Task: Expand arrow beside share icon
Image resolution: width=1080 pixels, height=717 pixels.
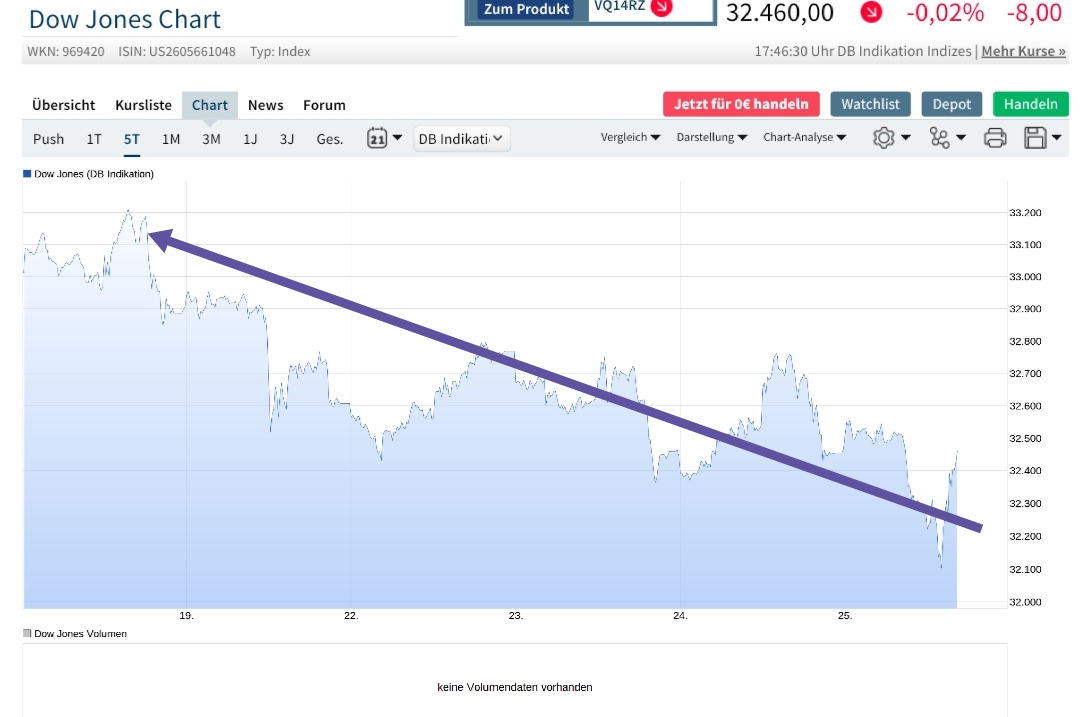Action: [961, 138]
